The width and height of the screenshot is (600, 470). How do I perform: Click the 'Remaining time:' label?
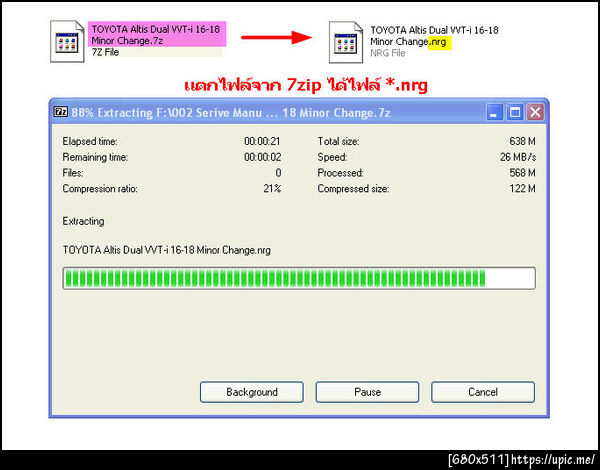tap(95, 157)
